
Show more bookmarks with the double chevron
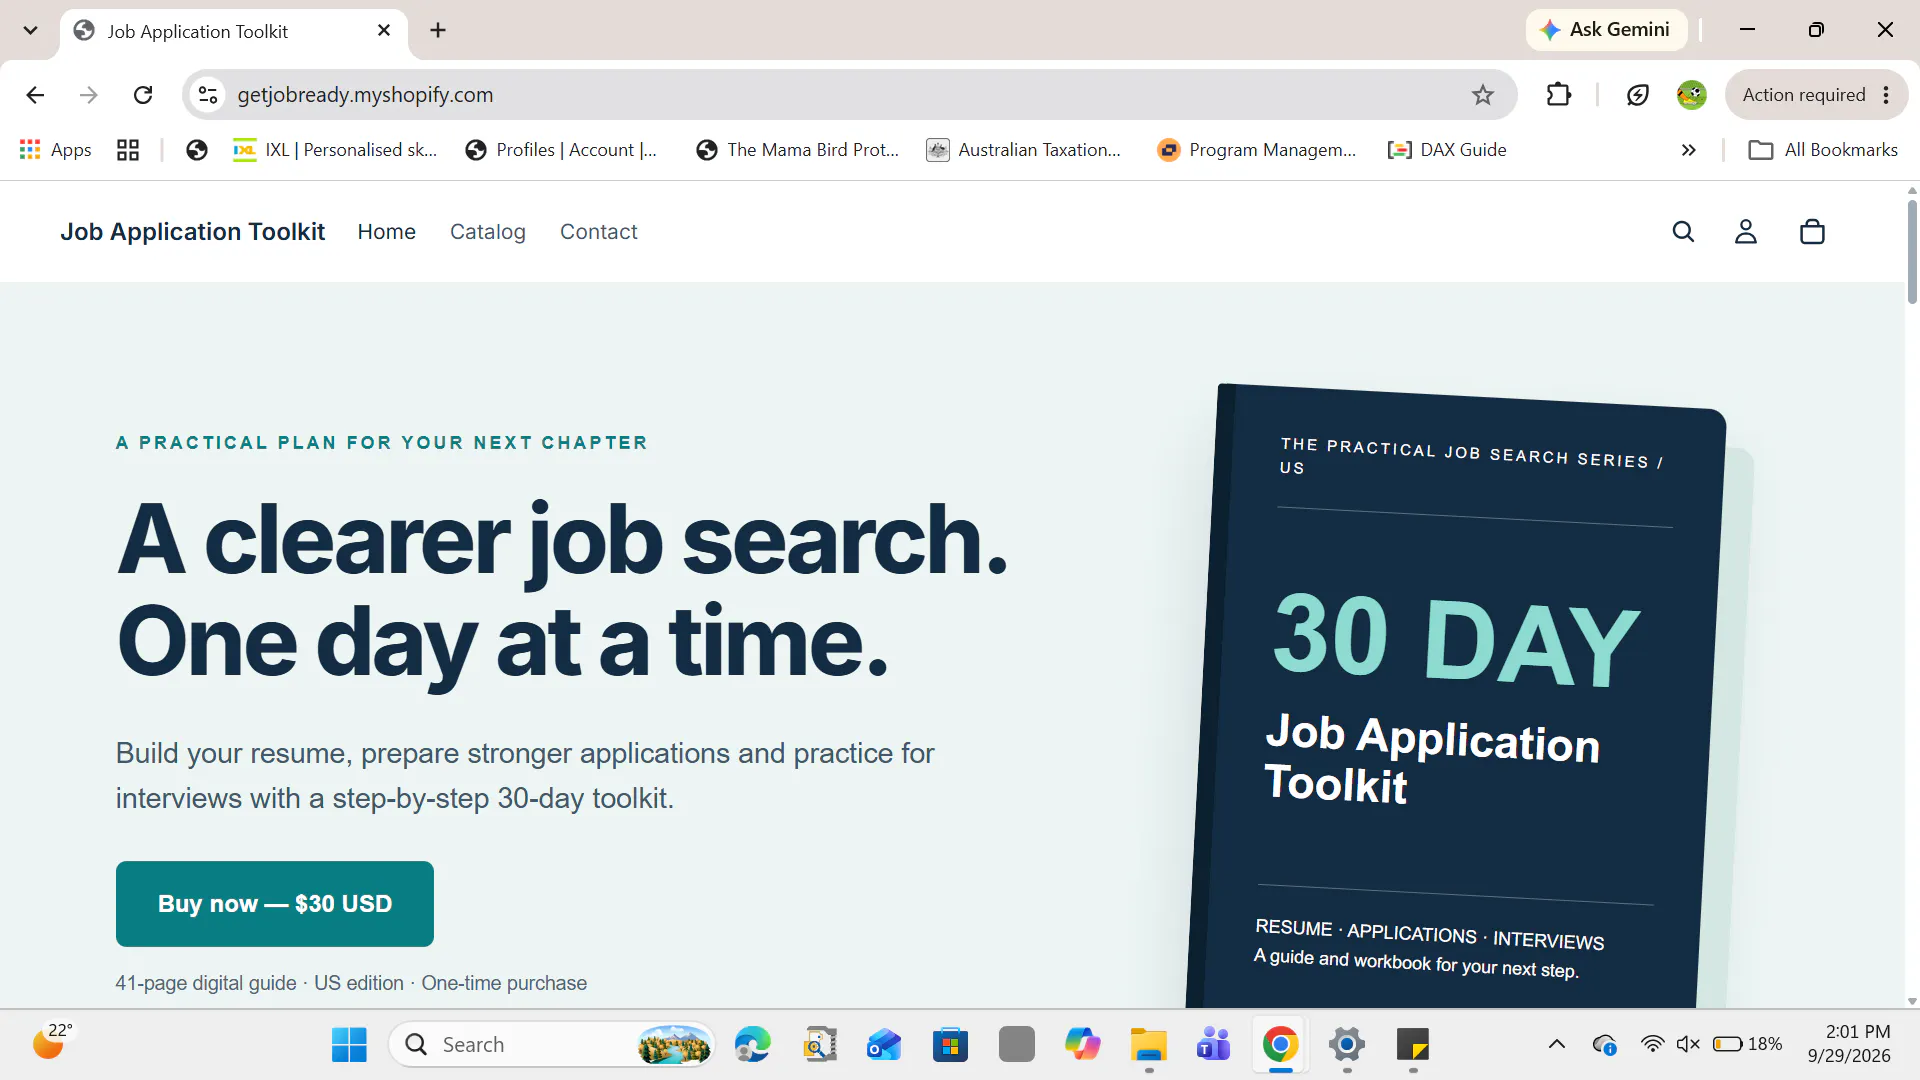[1689, 150]
